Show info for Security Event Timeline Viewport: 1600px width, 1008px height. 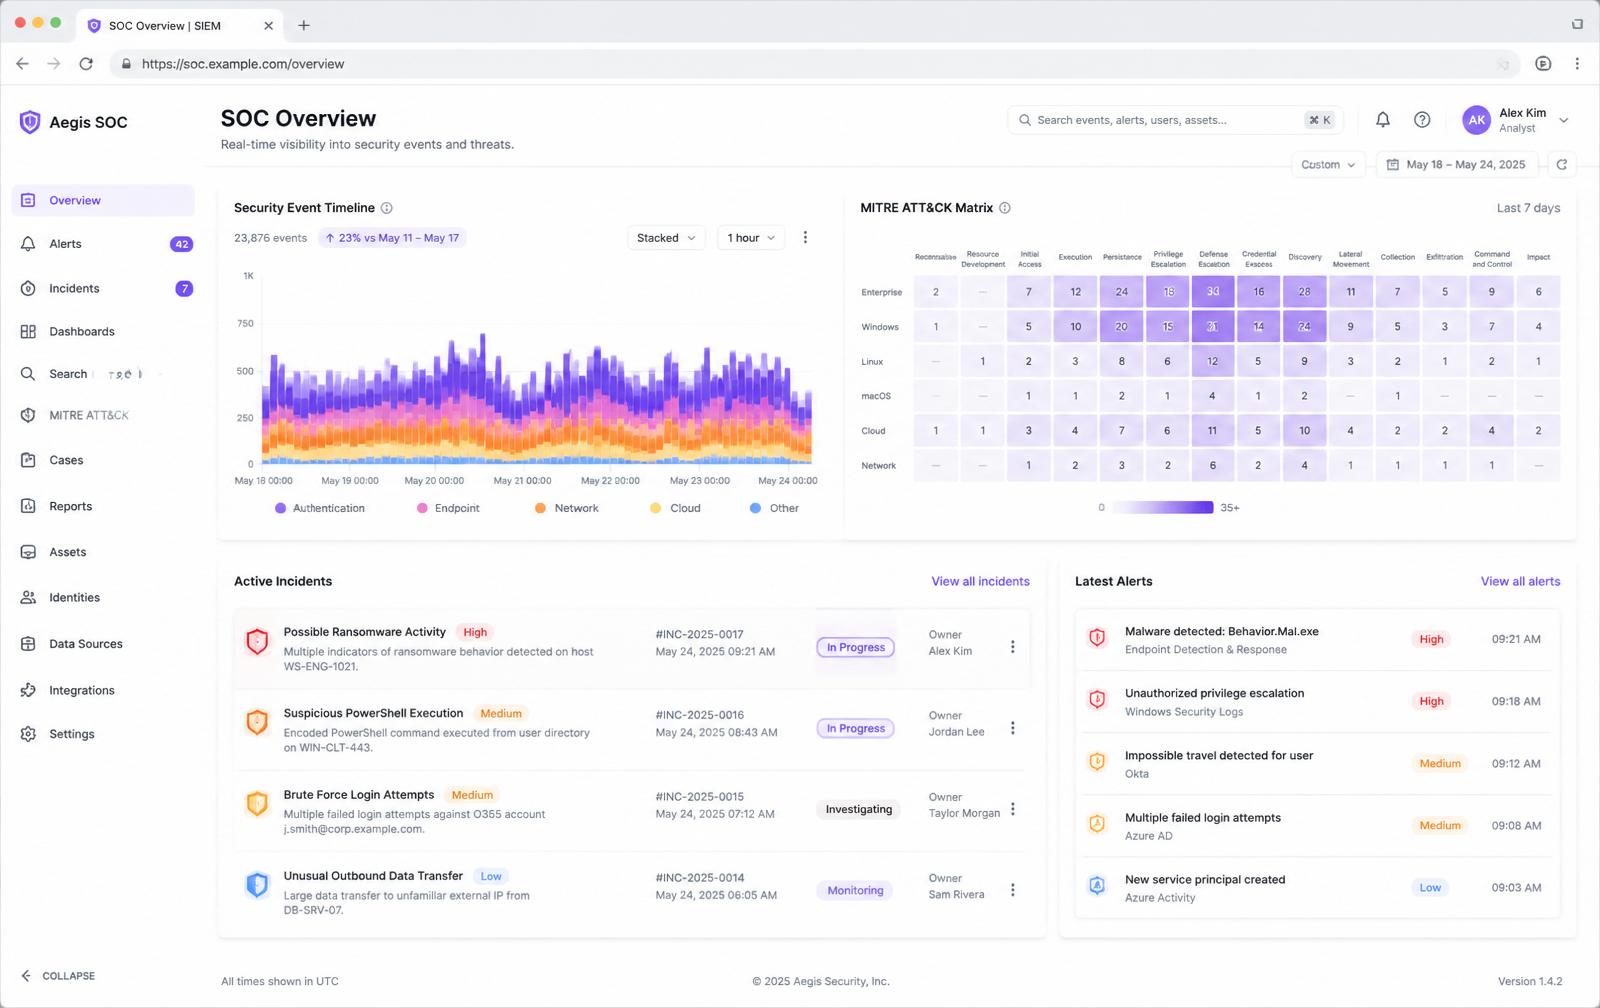387,208
